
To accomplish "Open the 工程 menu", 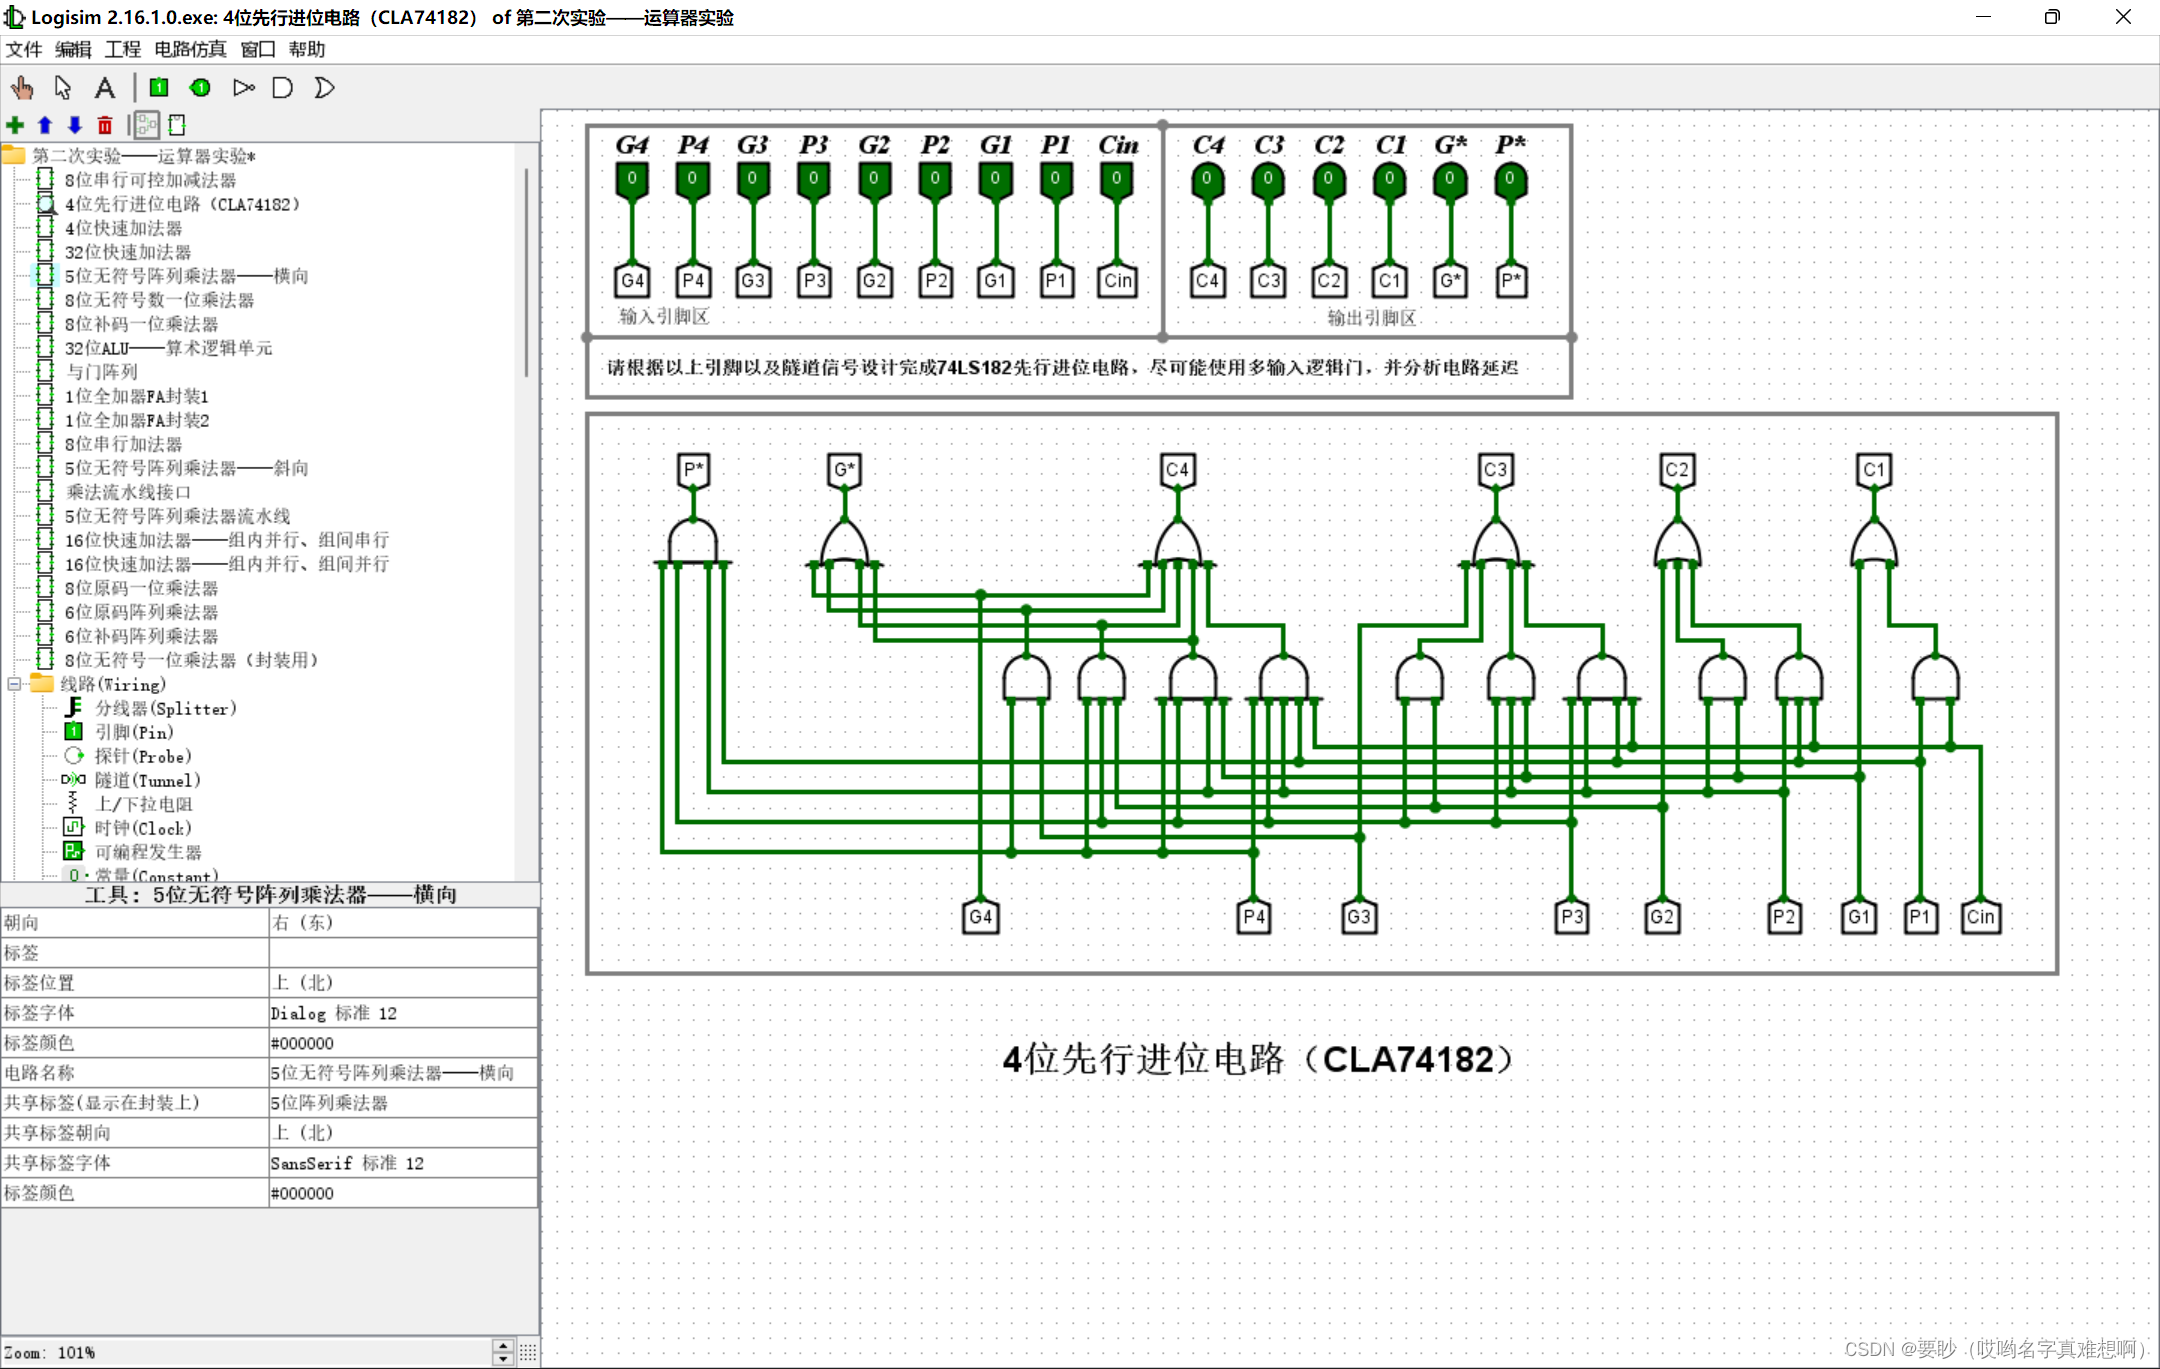I will (123, 49).
